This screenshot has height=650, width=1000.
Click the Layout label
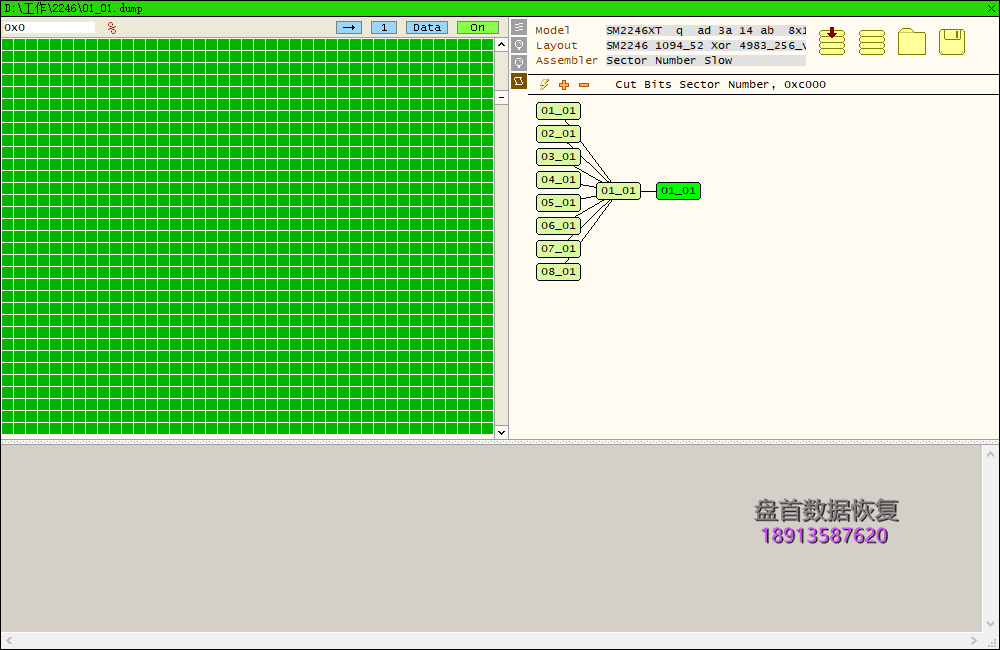(x=556, y=46)
